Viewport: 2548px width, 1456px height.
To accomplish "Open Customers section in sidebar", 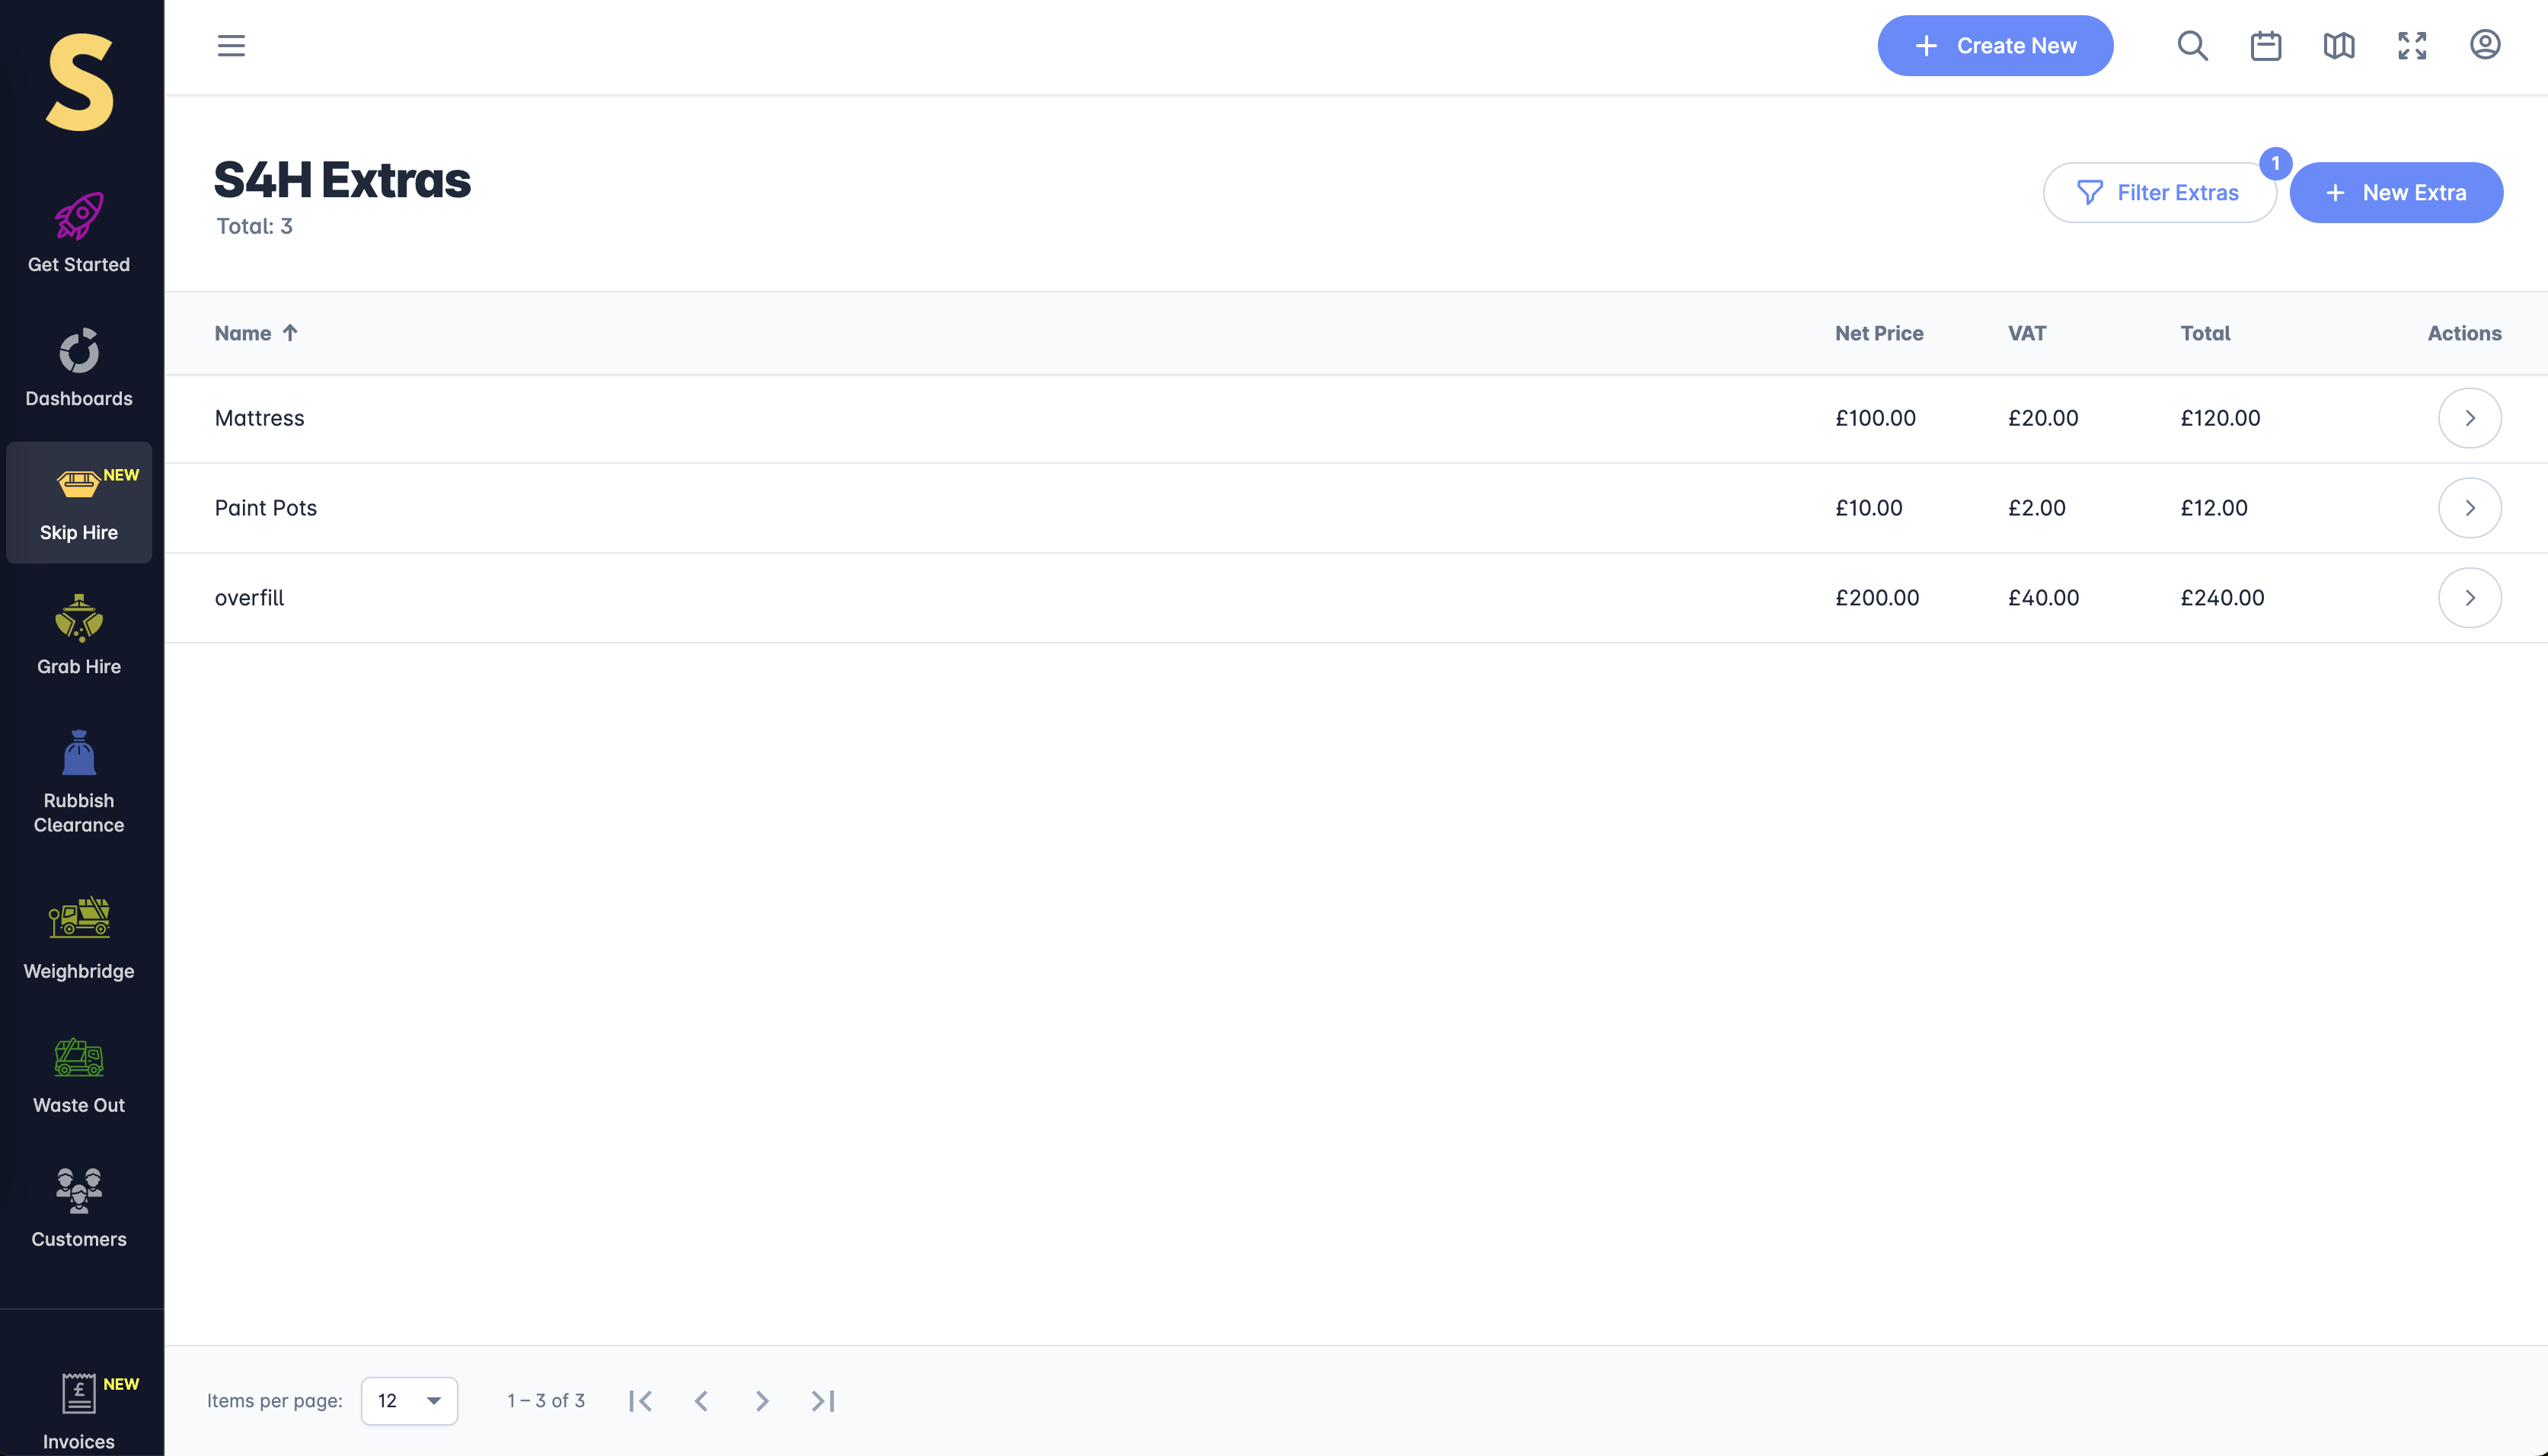I will (79, 1208).
